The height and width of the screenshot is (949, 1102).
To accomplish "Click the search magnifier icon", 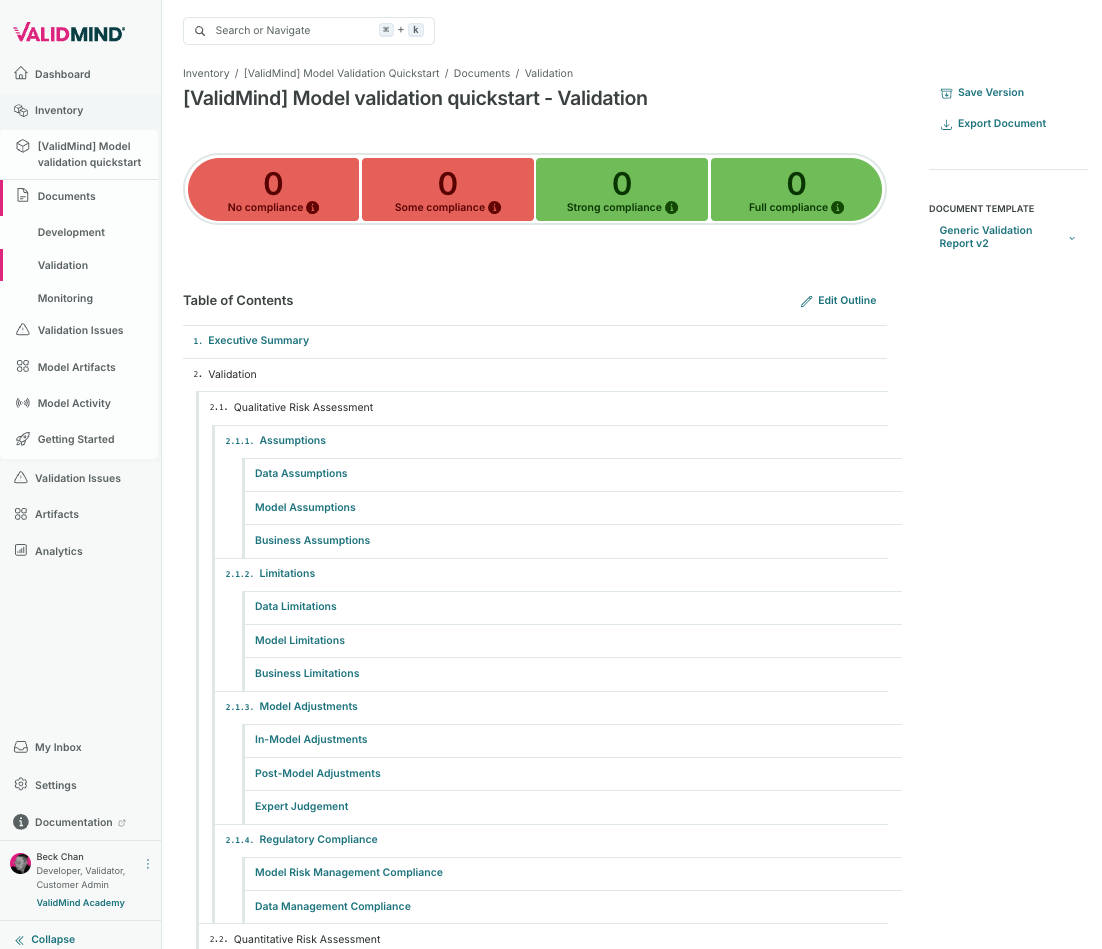I will click(200, 31).
